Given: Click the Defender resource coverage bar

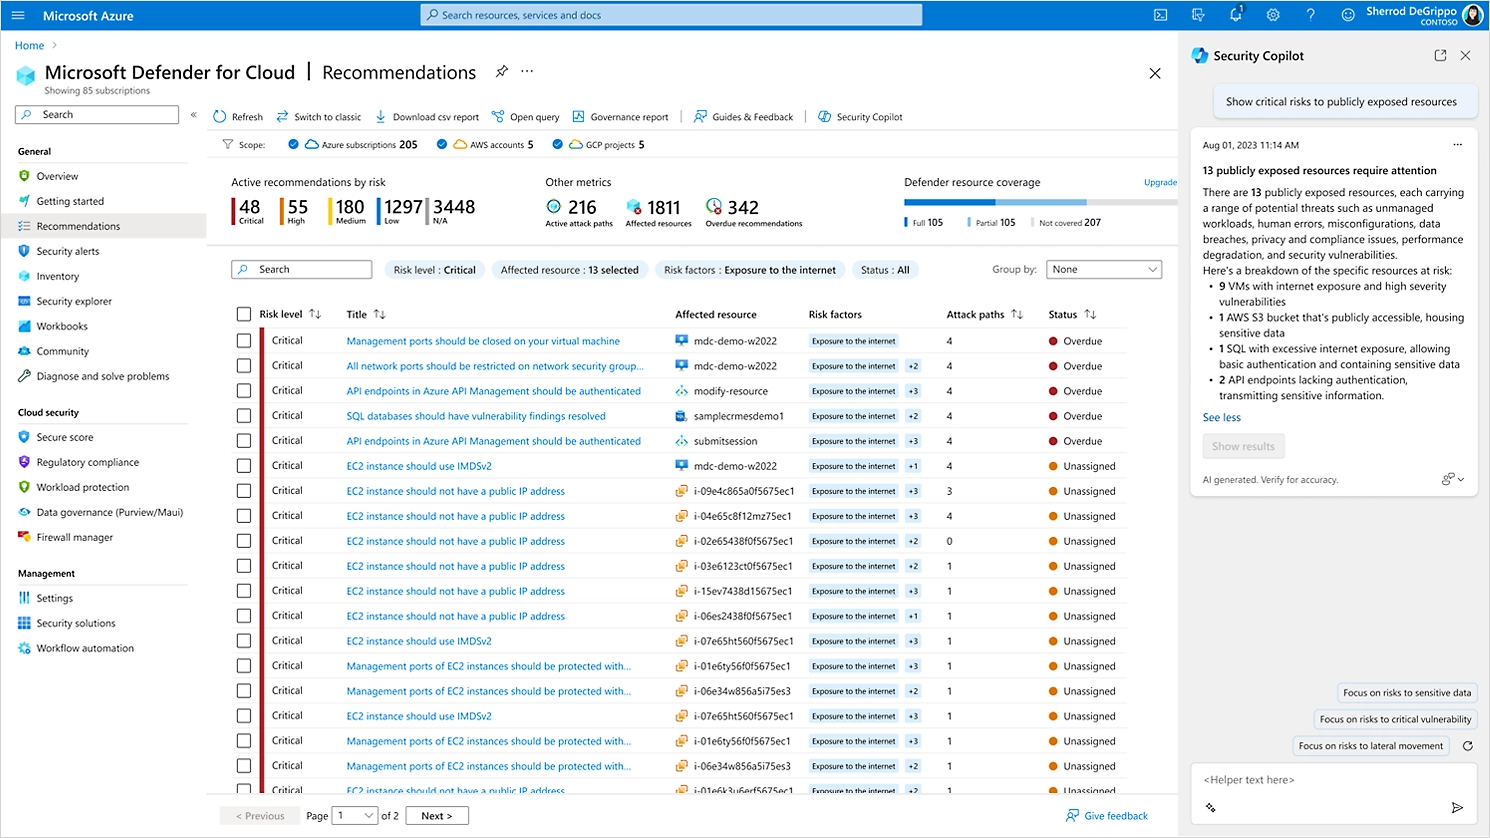Looking at the screenshot, I should (1040, 202).
